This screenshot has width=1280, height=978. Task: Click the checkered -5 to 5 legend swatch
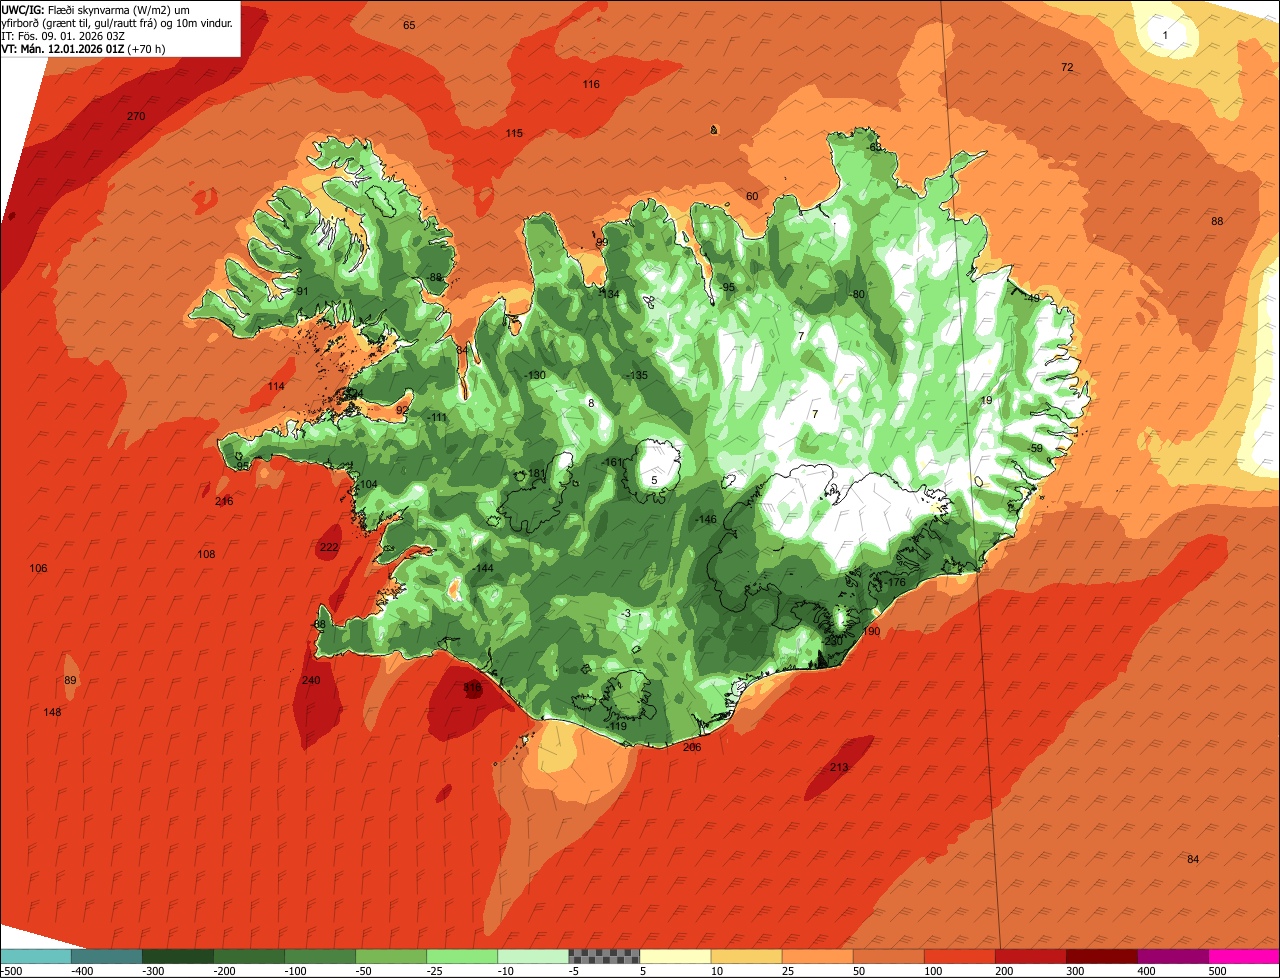(x=604, y=956)
